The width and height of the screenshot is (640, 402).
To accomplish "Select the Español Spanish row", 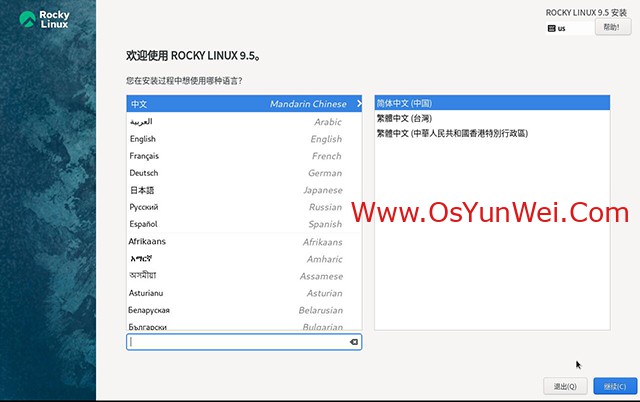I will point(244,224).
